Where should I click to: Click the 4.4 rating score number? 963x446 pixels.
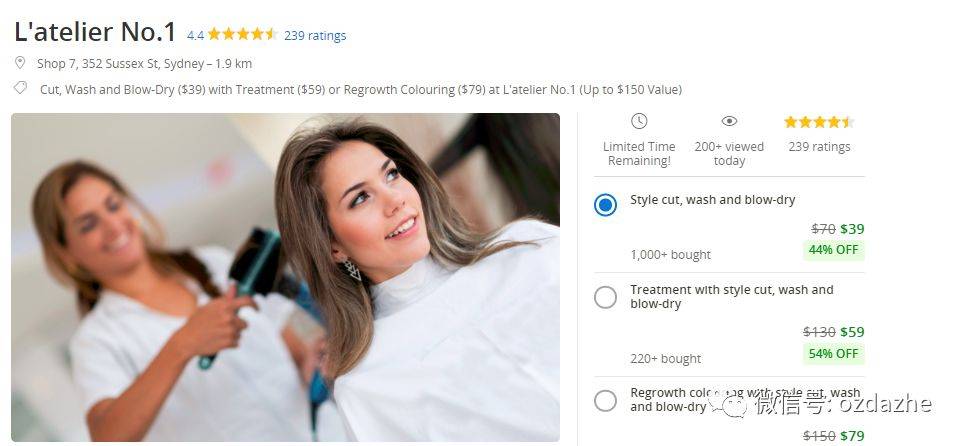(195, 36)
